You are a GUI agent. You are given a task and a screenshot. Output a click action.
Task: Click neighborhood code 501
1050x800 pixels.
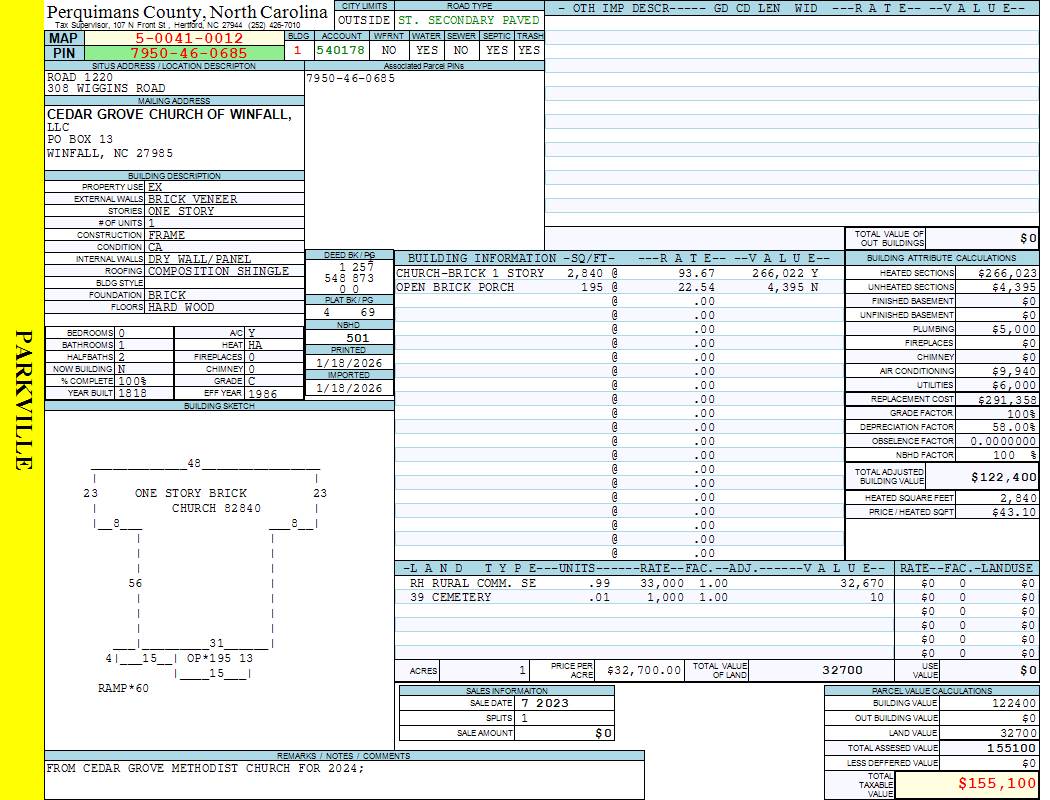tap(358, 338)
